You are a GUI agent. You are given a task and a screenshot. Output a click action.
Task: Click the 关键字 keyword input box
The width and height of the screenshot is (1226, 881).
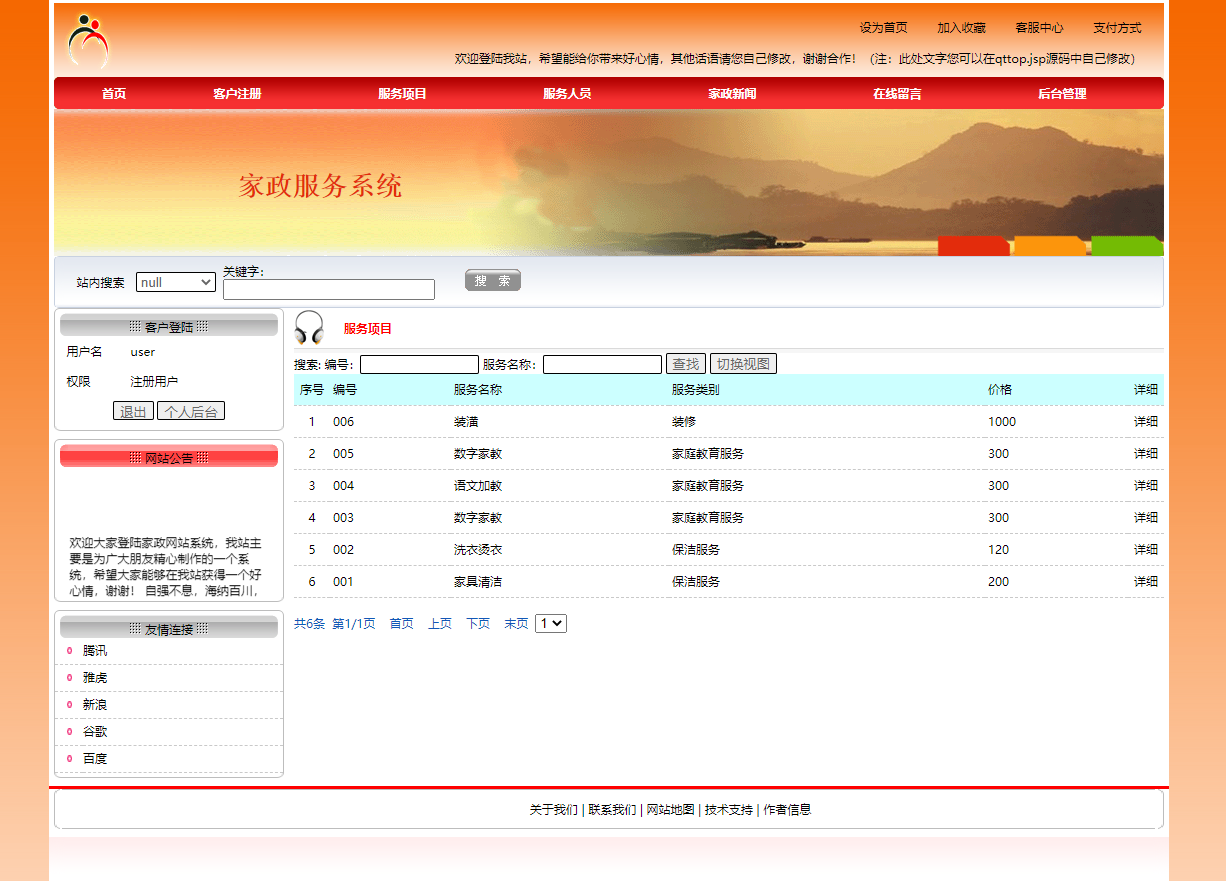click(x=328, y=290)
